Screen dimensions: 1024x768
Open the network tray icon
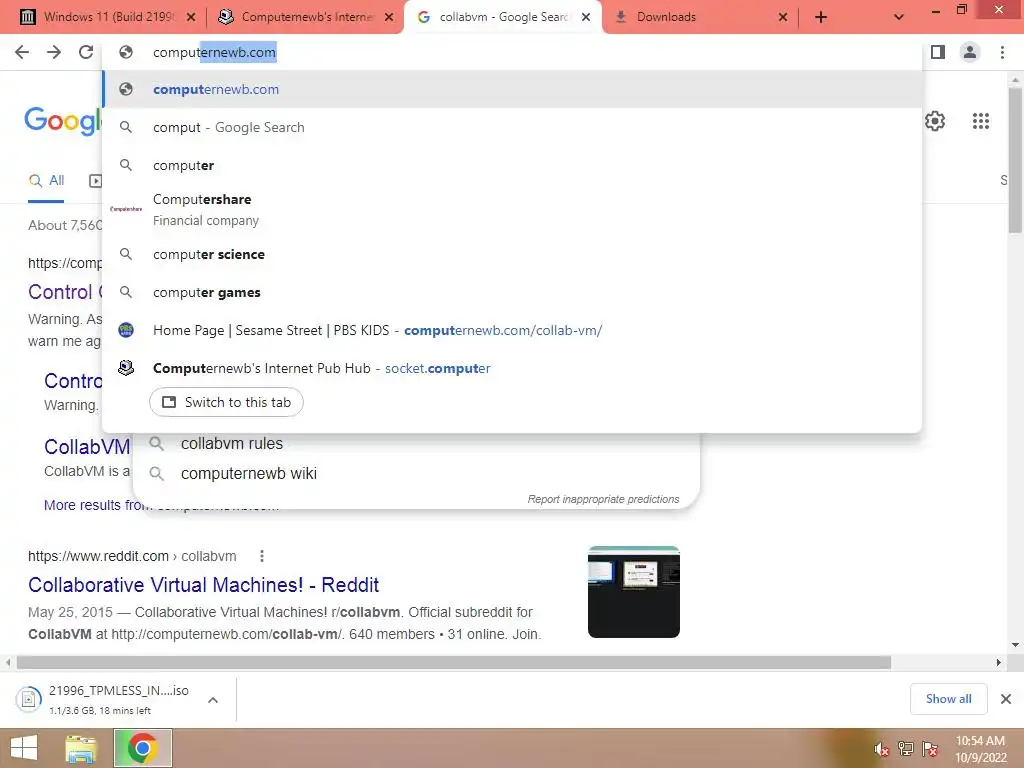pos(906,749)
